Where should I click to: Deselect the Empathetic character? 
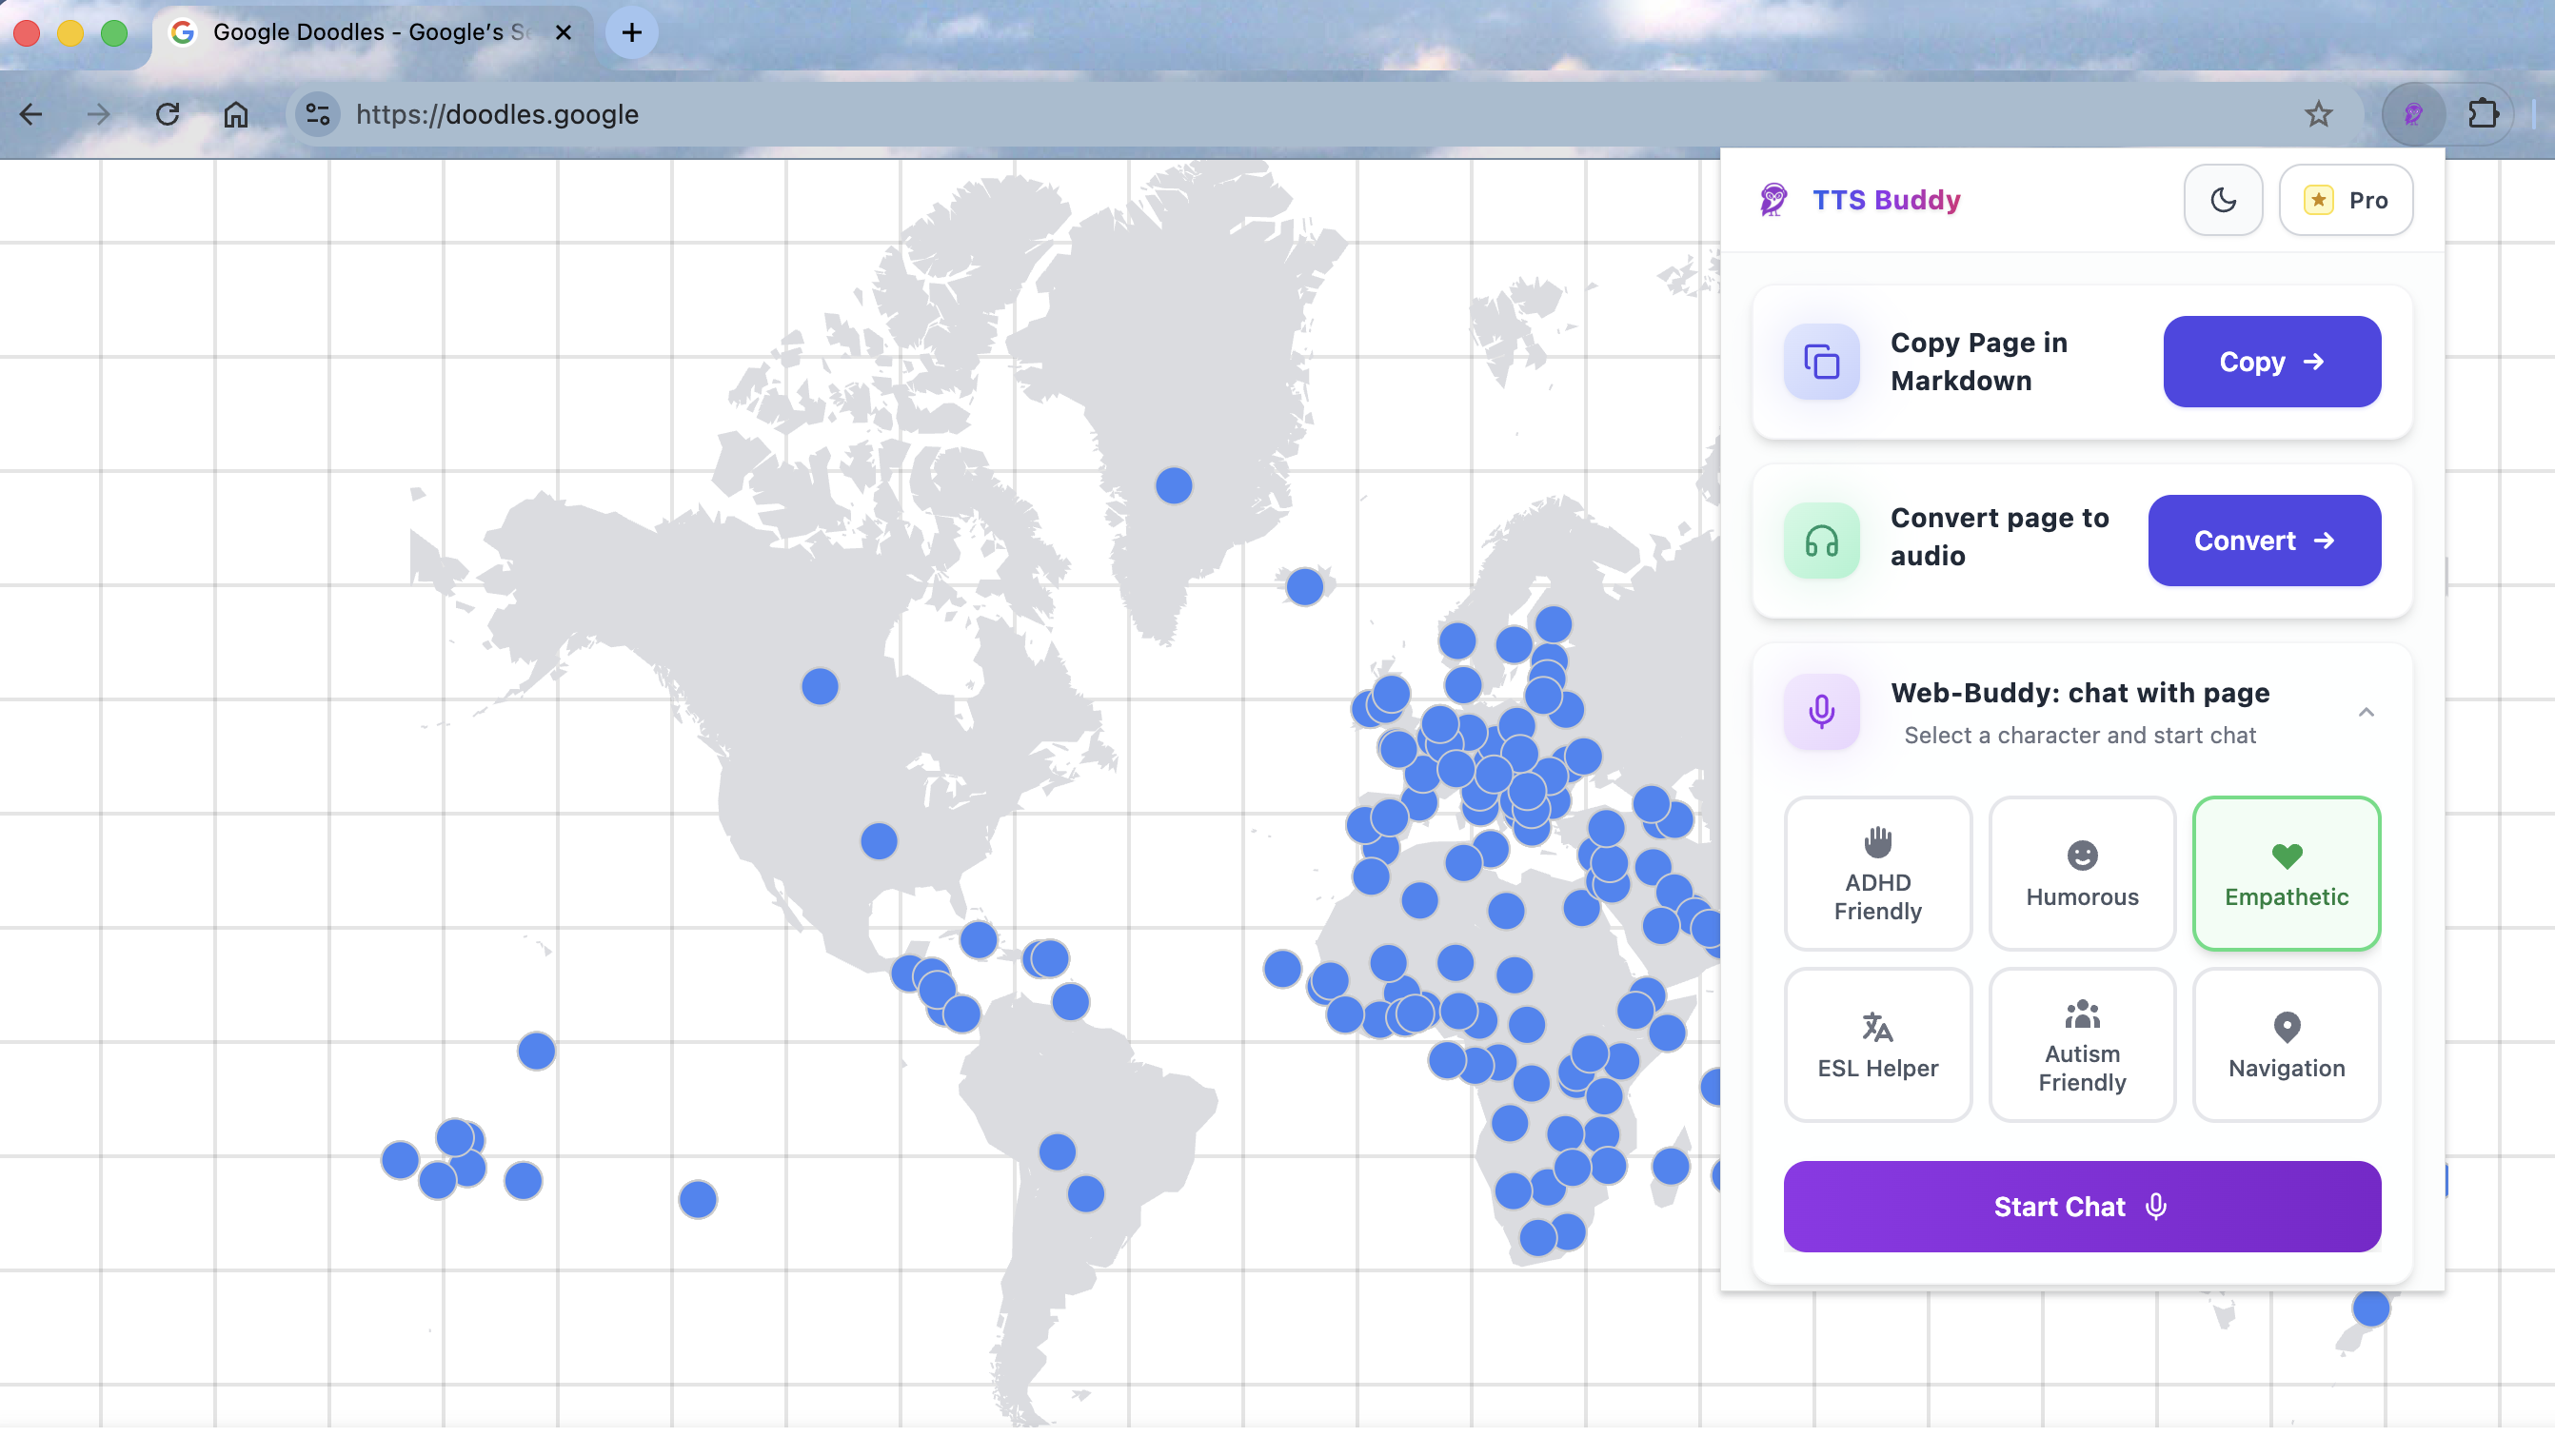tap(2285, 873)
